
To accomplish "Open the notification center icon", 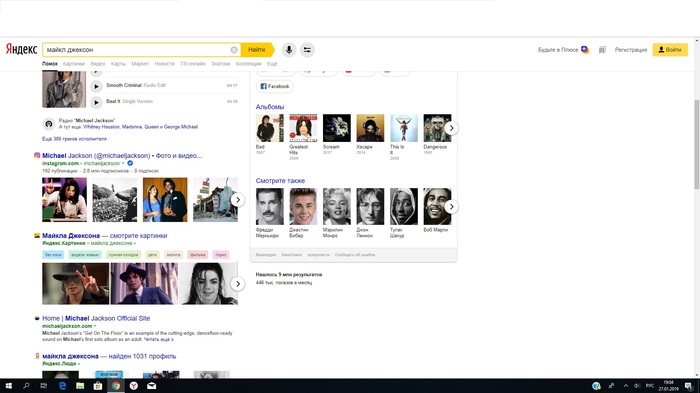I will coord(689,386).
